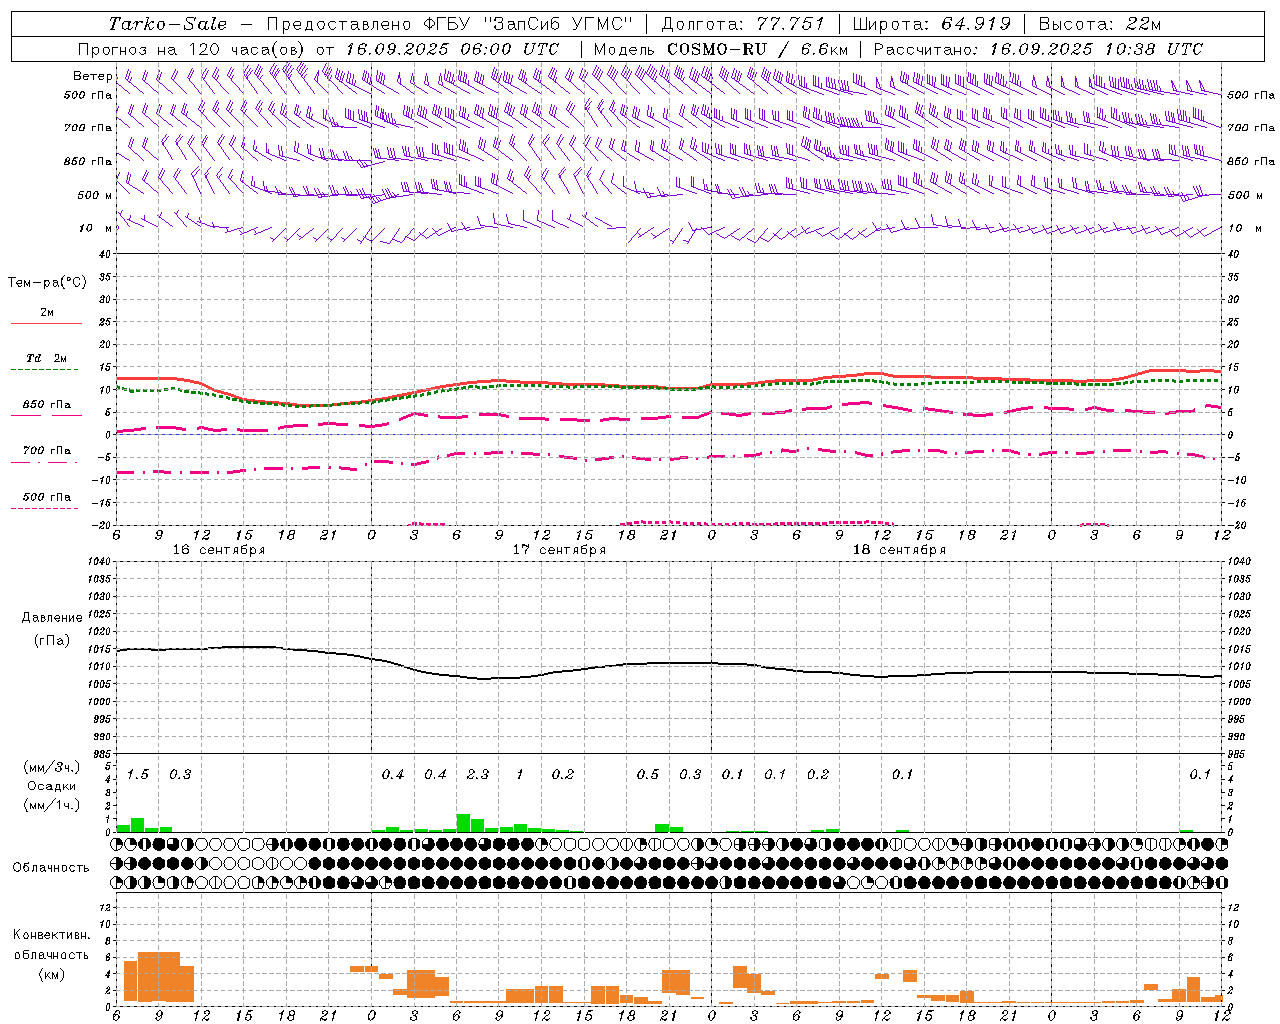1280x1024 pixels.
Task: Click the Широта: 64.919 value
Action: point(931,24)
